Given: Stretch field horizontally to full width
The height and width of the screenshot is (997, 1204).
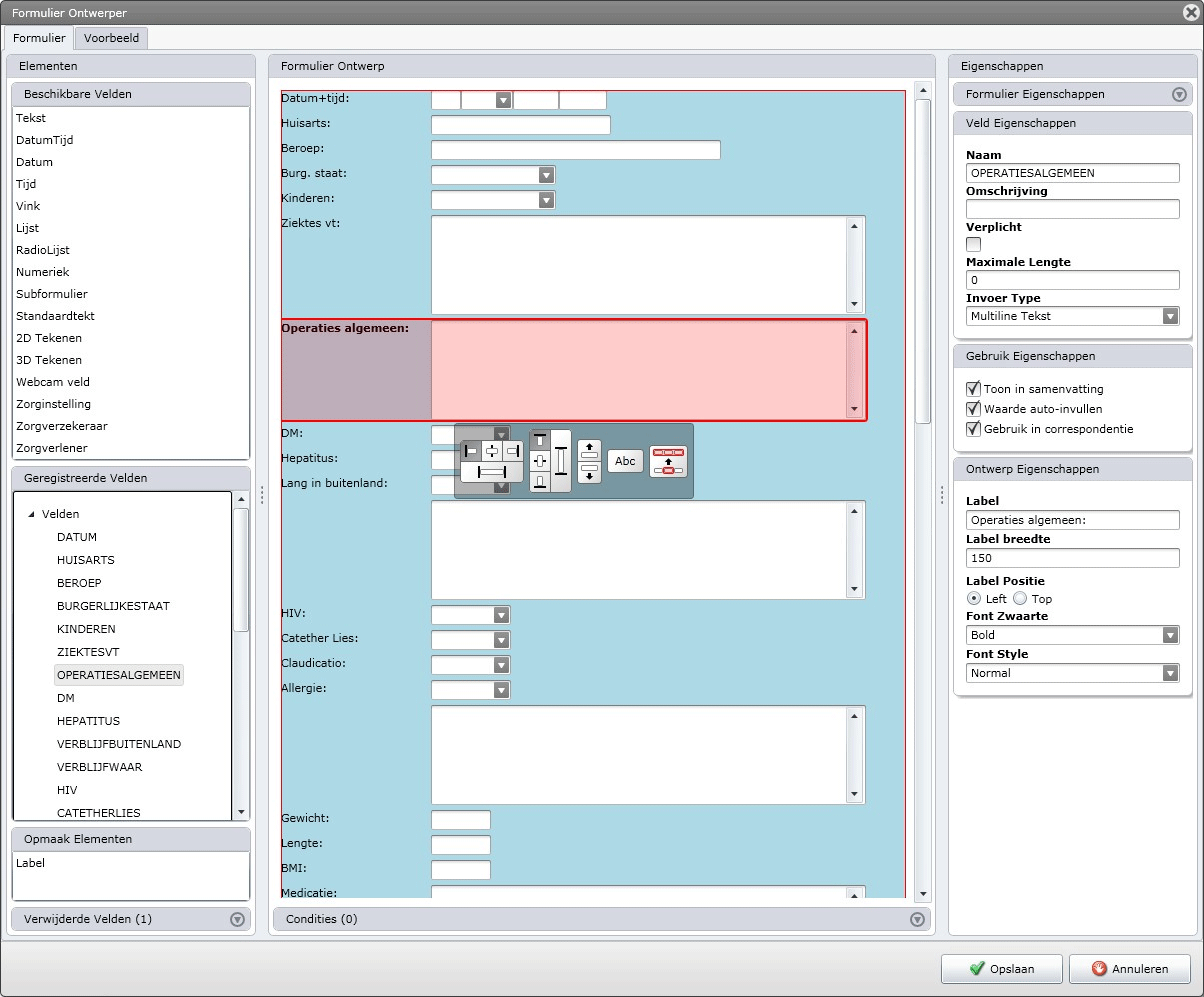Looking at the screenshot, I should pos(492,472).
